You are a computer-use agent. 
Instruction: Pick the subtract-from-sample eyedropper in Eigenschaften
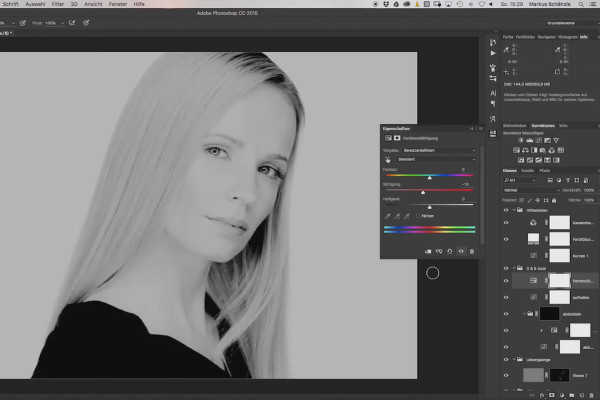407,216
